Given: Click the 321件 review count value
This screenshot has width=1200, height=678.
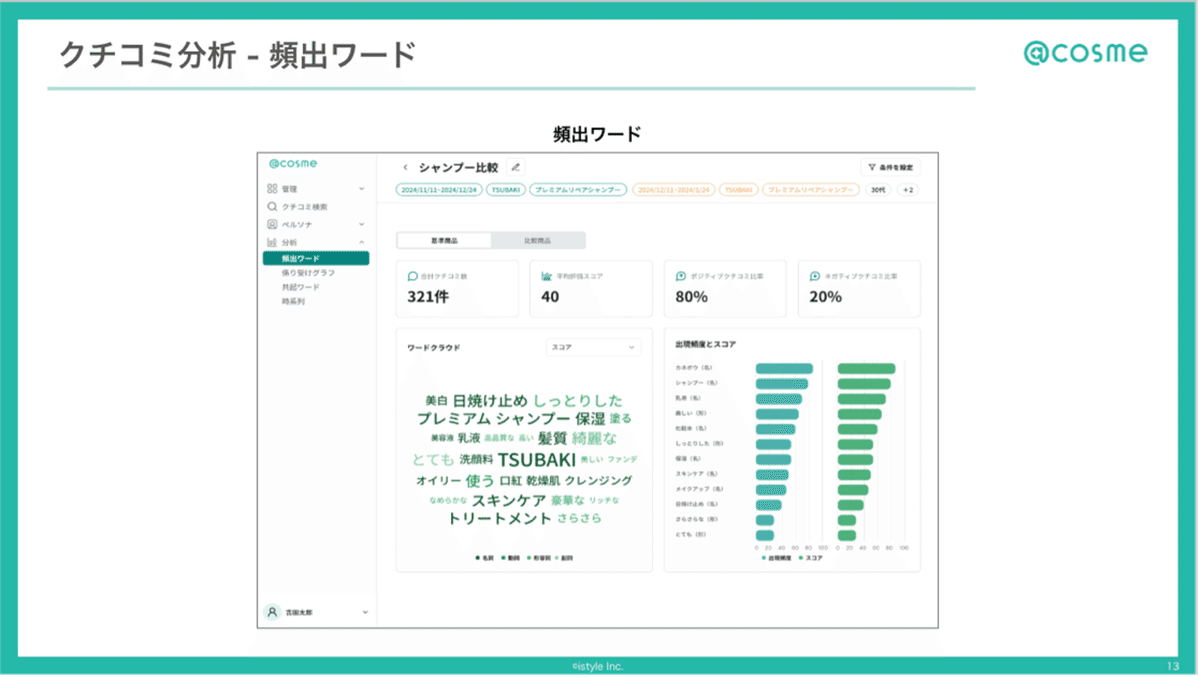Looking at the screenshot, I should (428, 297).
